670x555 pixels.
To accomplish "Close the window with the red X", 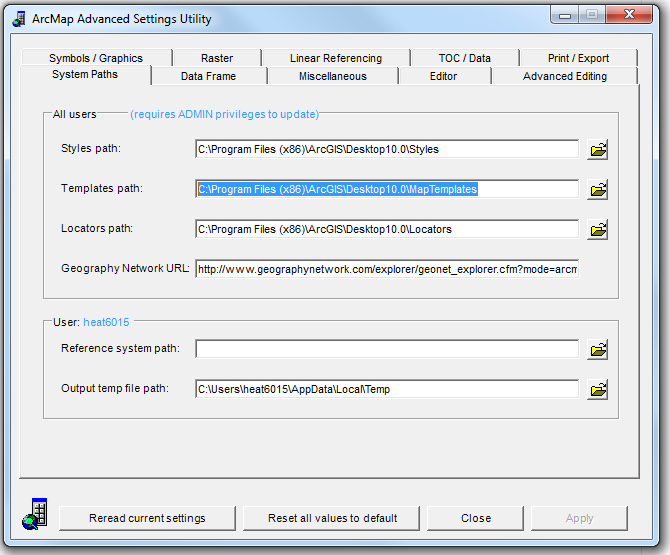I will point(629,15).
